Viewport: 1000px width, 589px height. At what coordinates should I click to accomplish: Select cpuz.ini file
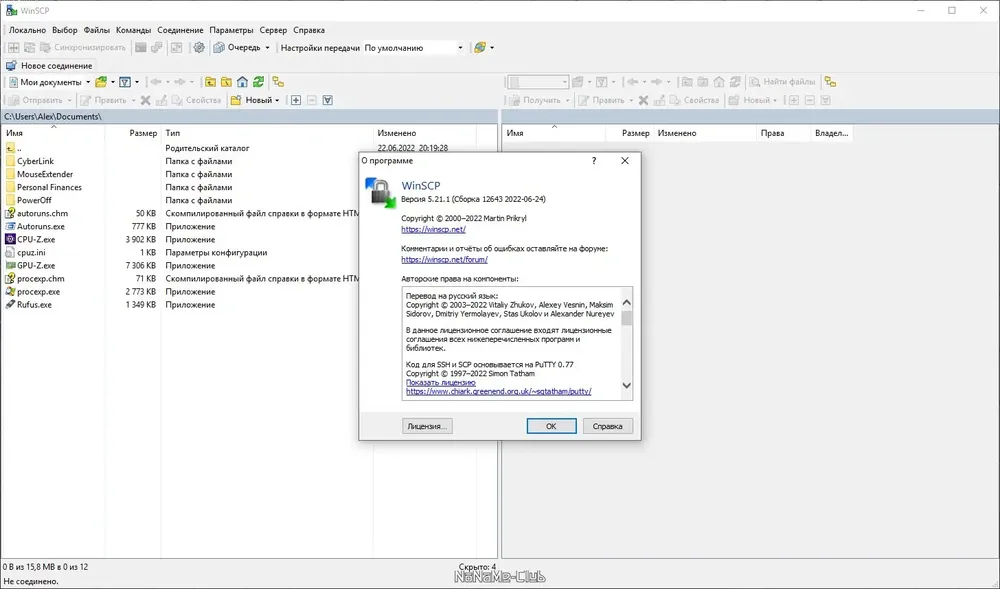[x=31, y=252]
